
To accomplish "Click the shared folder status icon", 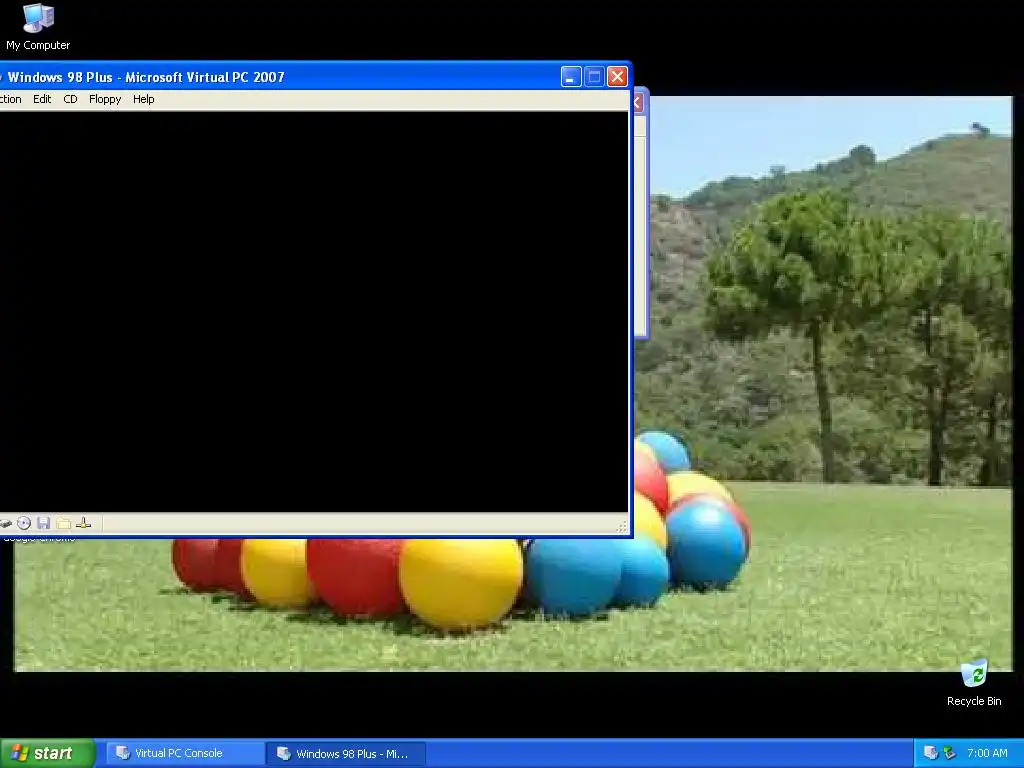I will [63, 523].
